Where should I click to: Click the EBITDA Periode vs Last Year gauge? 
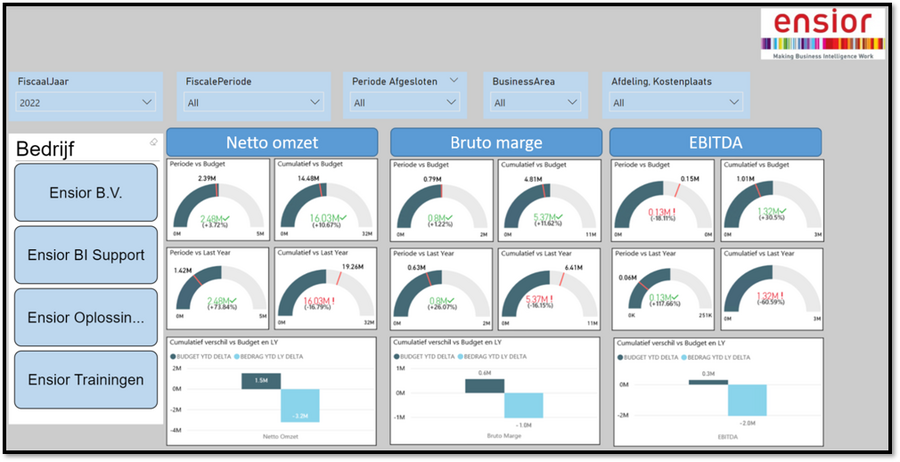click(x=663, y=289)
